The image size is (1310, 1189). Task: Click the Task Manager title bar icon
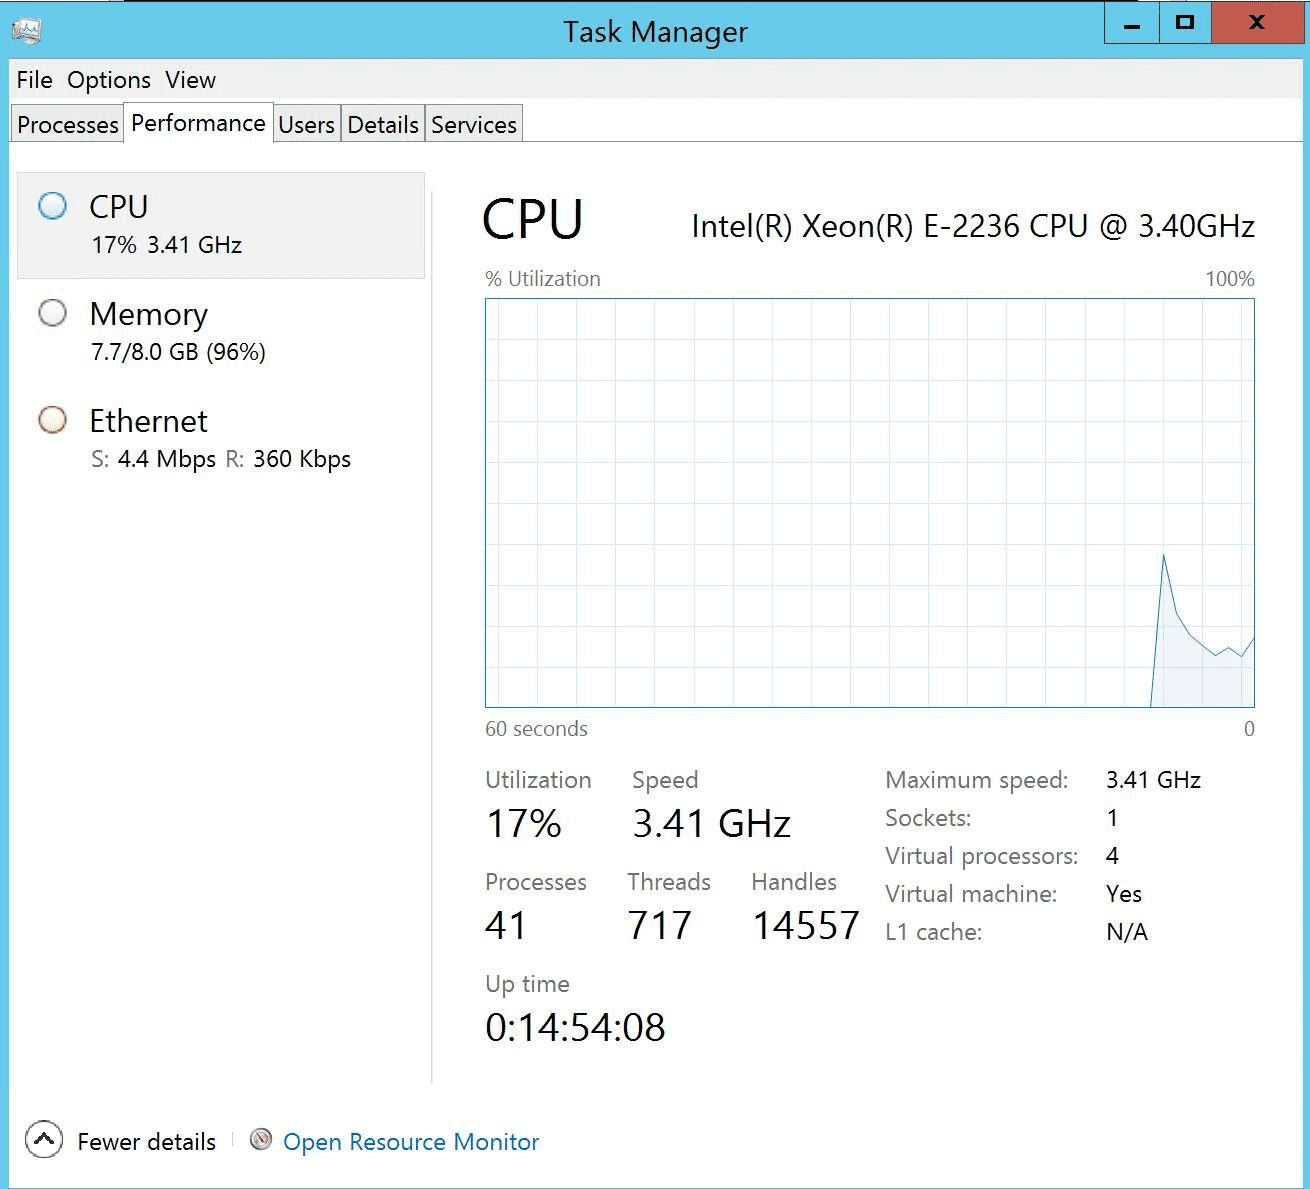(27, 30)
